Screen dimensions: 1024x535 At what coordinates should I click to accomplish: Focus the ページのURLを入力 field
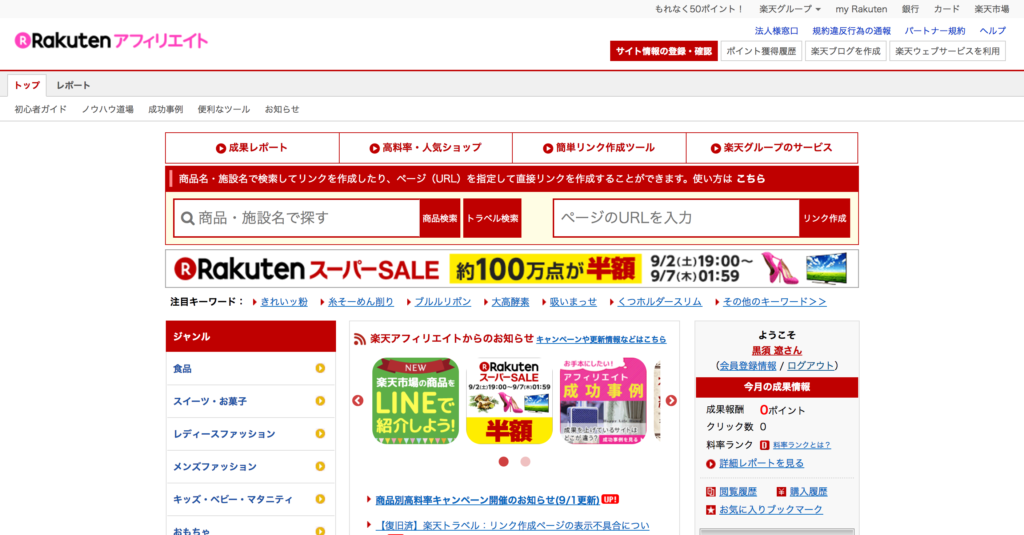(676, 218)
